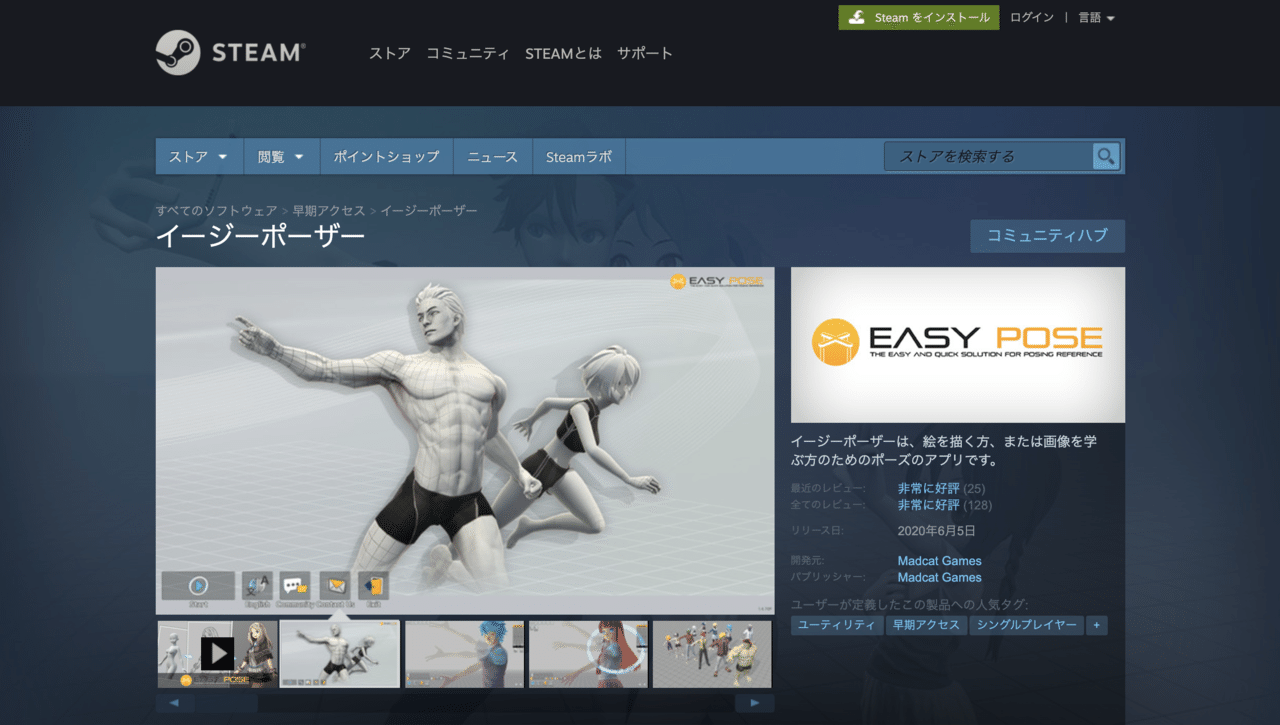1280x725 pixels.
Task: Click the Steam をインストール button
Action: pyautogui.click(x=919, y=18)
